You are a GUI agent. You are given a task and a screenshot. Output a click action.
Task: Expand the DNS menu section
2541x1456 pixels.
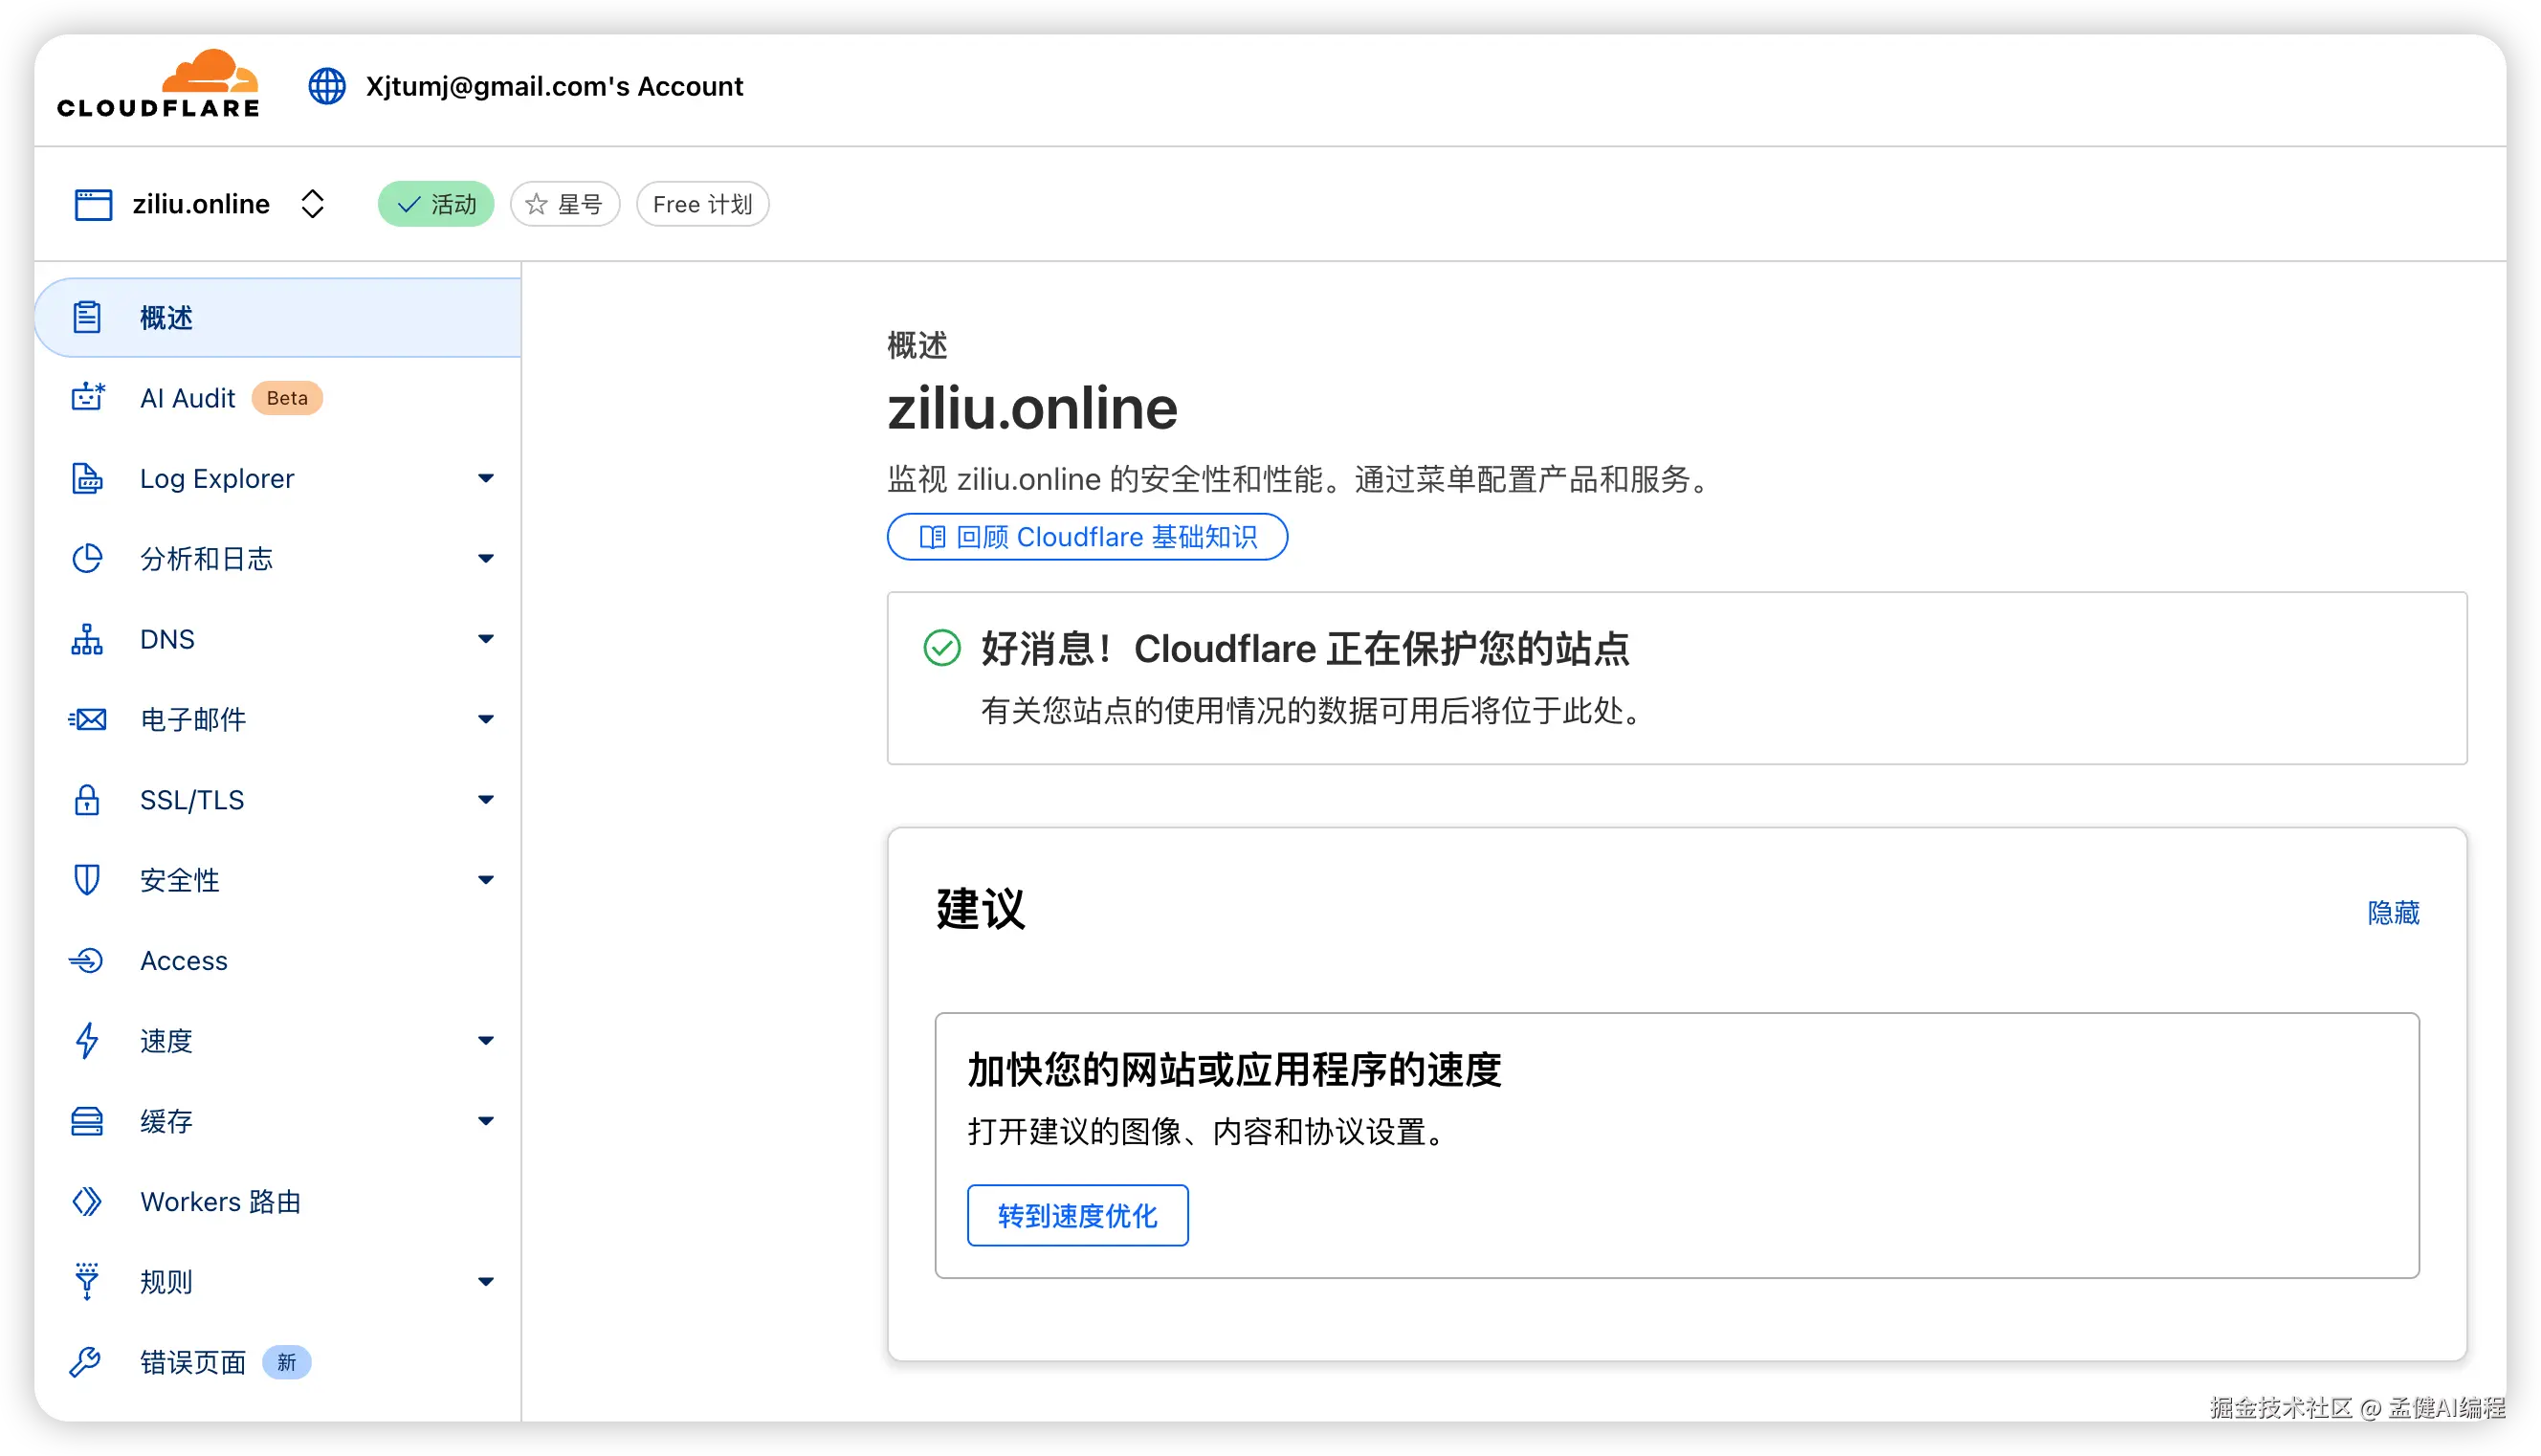click(486, 639)
